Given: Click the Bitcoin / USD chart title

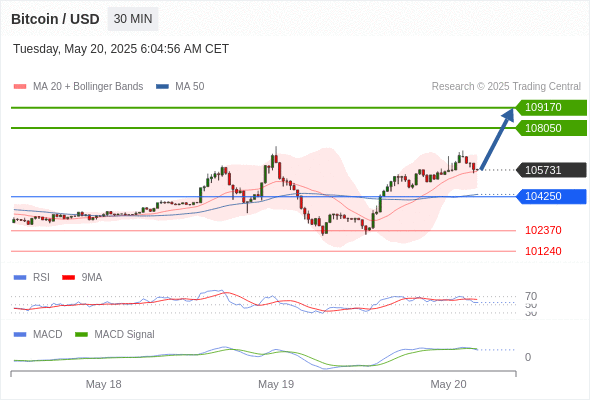Looking at the screenshot, I should [x=55, y=19].
